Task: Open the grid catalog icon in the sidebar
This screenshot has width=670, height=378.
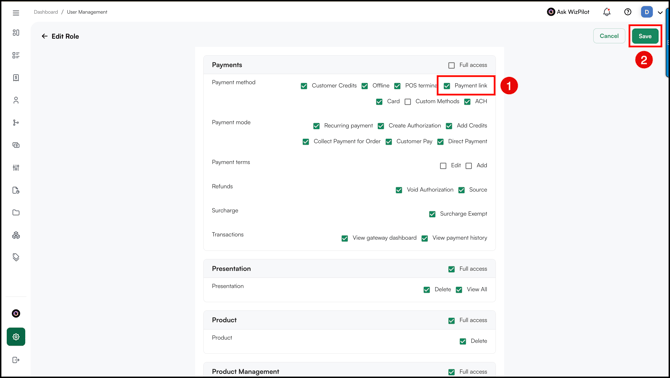Action: pos(16,168)
